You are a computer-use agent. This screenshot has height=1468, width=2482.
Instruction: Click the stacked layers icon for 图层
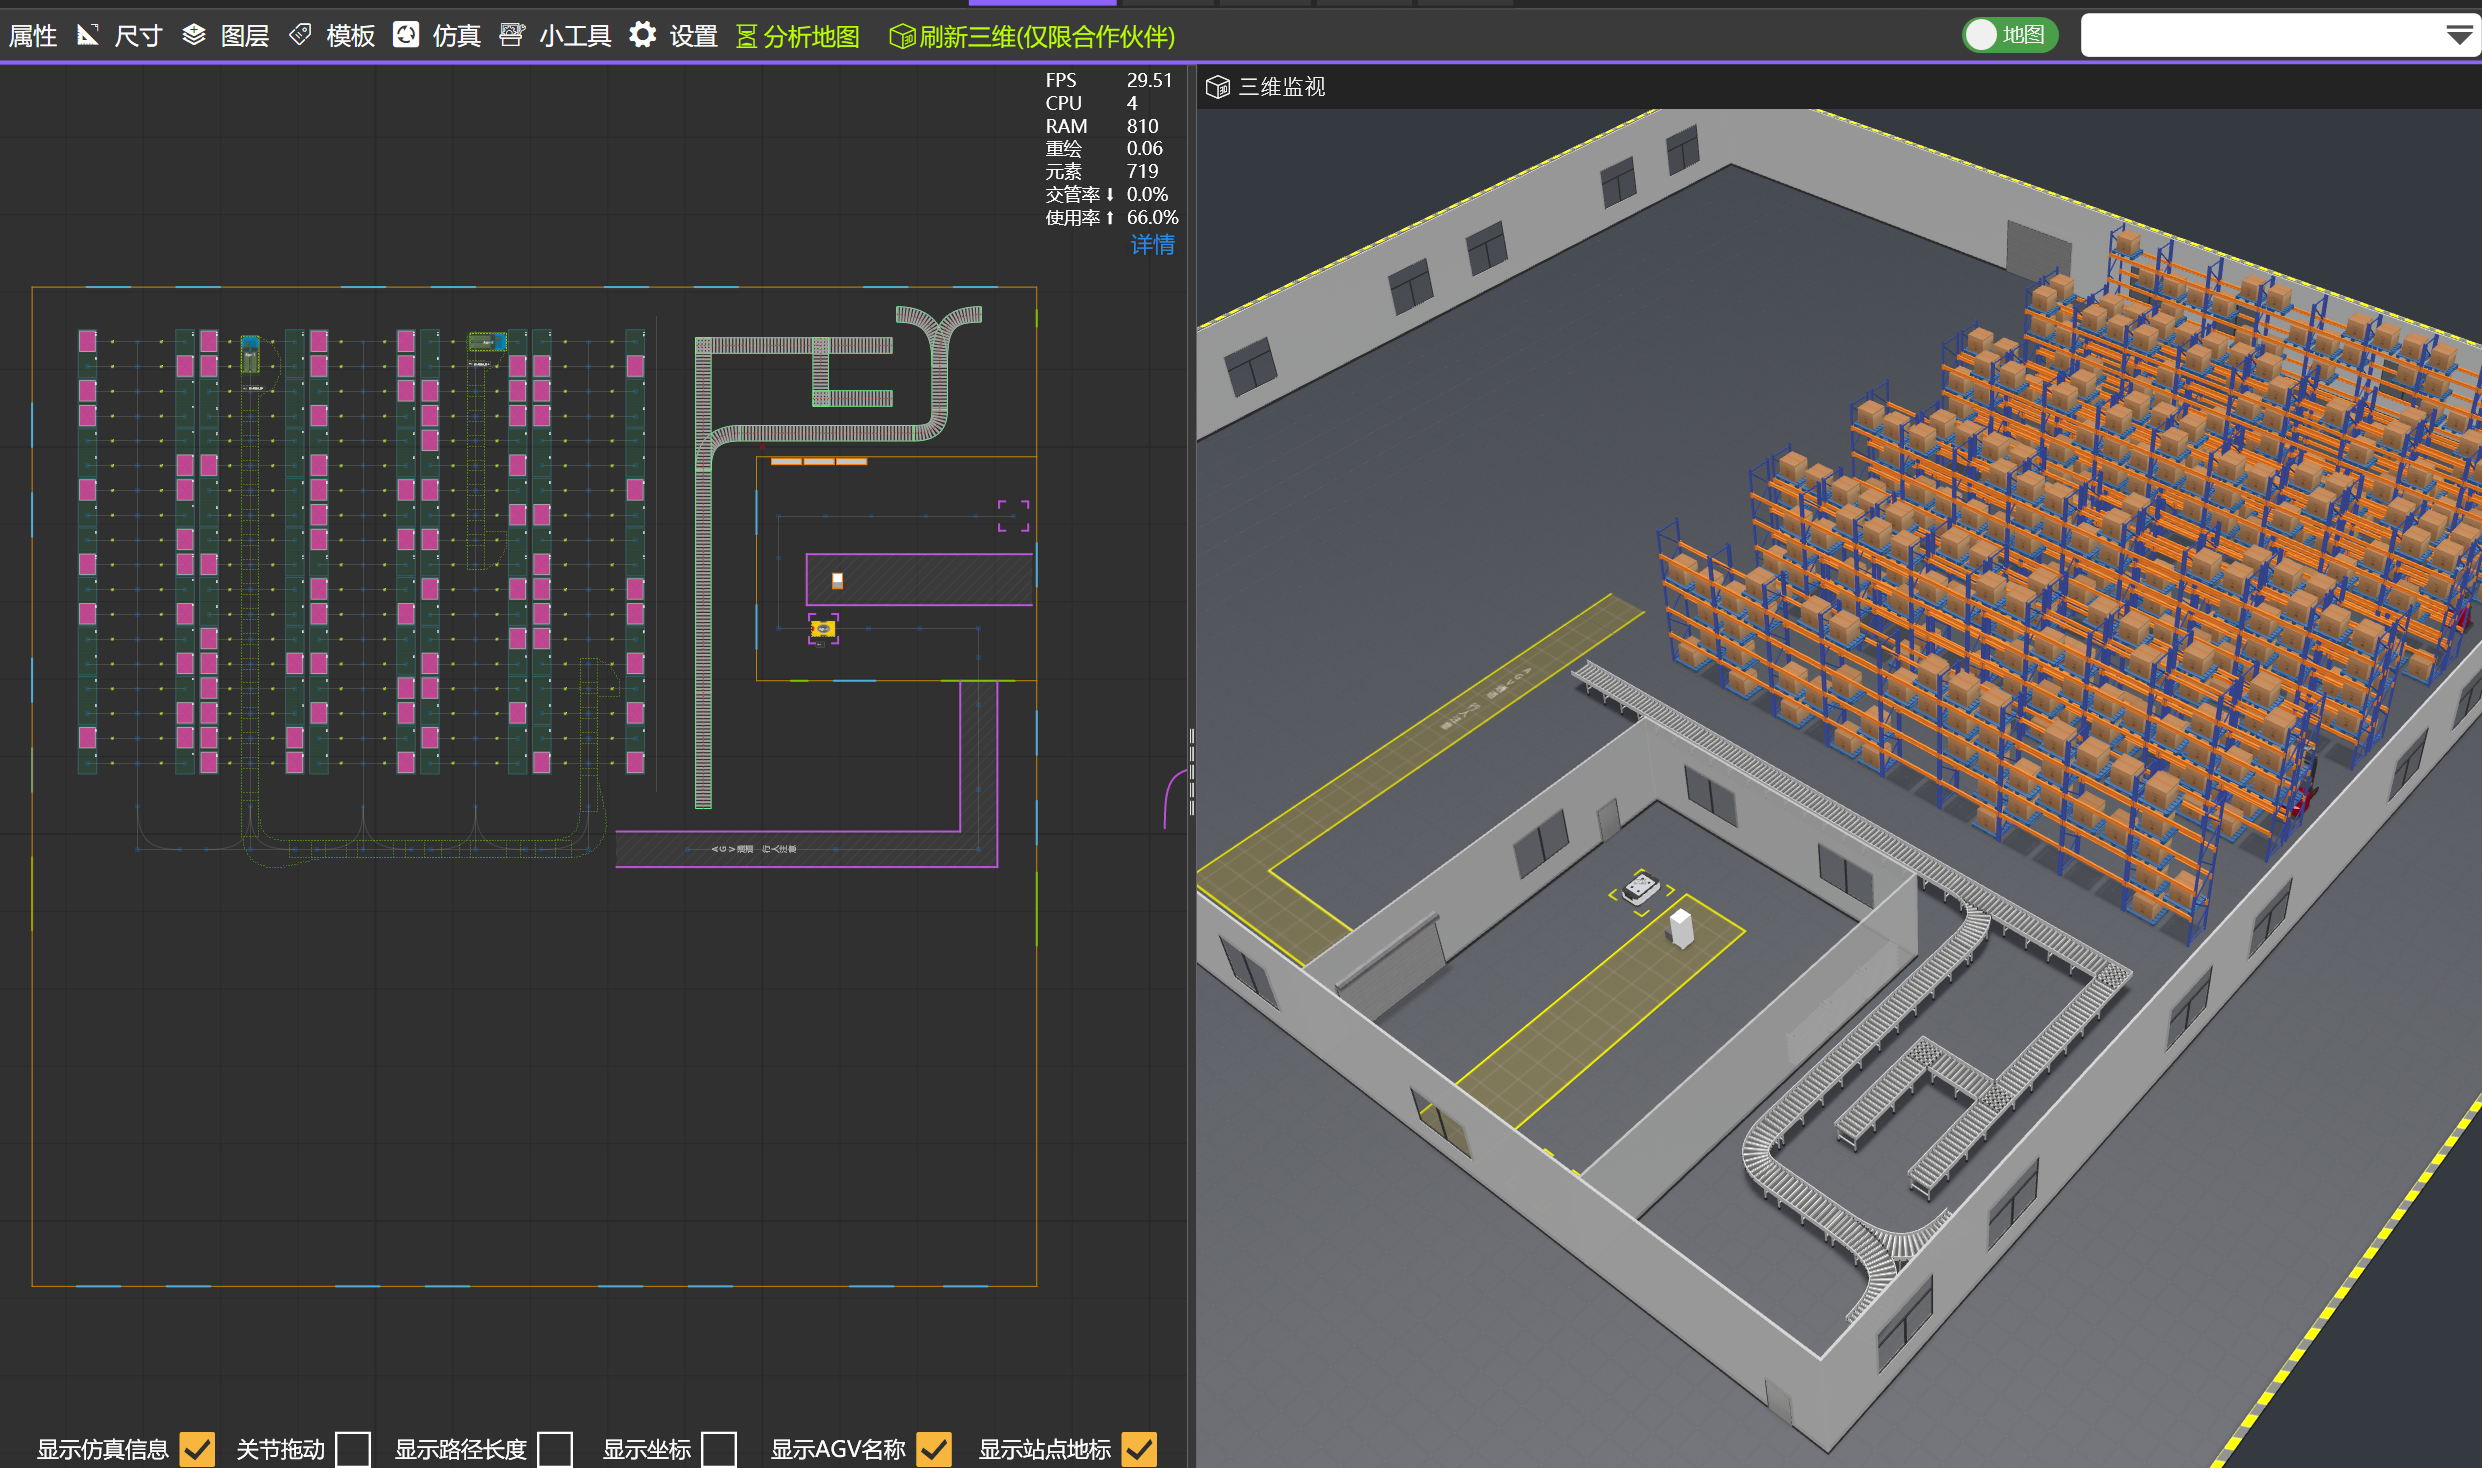point(194,35)
